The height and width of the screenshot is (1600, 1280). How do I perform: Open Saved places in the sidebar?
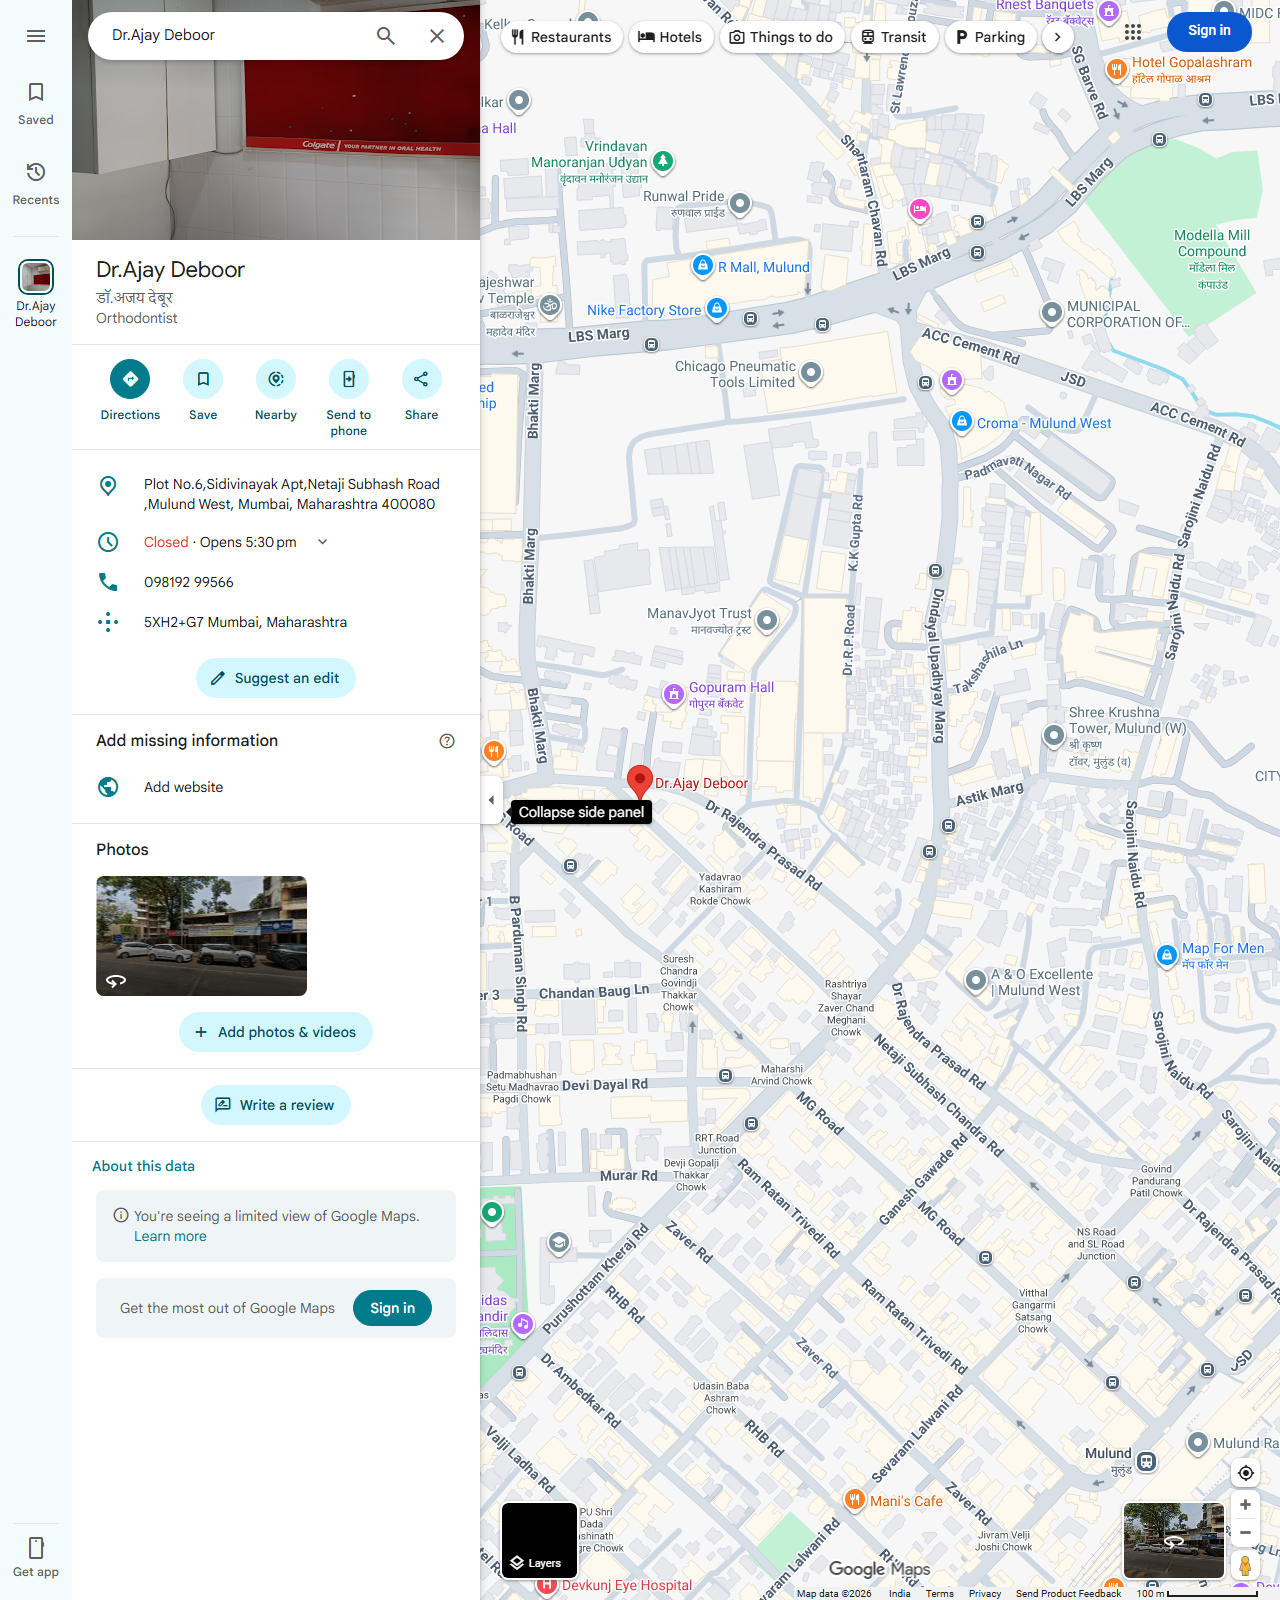click(x=36, y=104)
